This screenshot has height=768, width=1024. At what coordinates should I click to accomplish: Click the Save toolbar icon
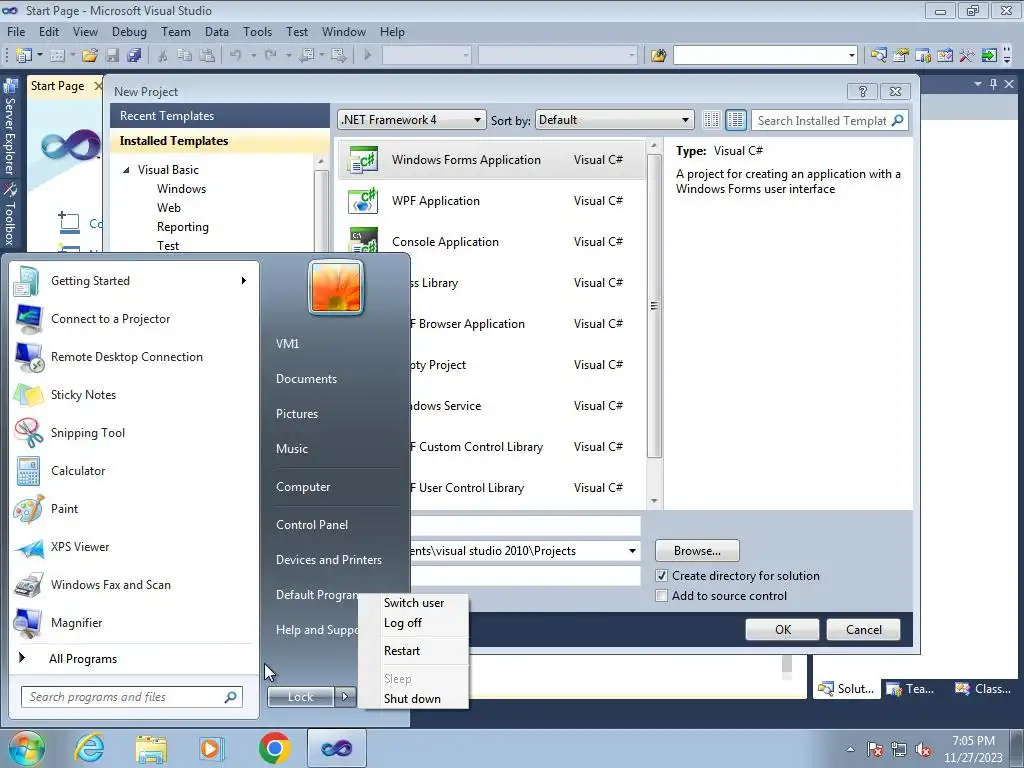tap(112, 56)
